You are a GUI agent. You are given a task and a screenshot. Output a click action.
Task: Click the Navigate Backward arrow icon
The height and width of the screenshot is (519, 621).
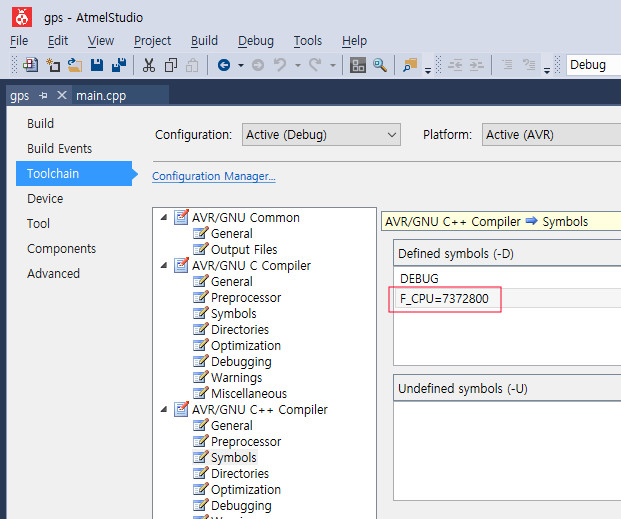[x=224, y=65]
